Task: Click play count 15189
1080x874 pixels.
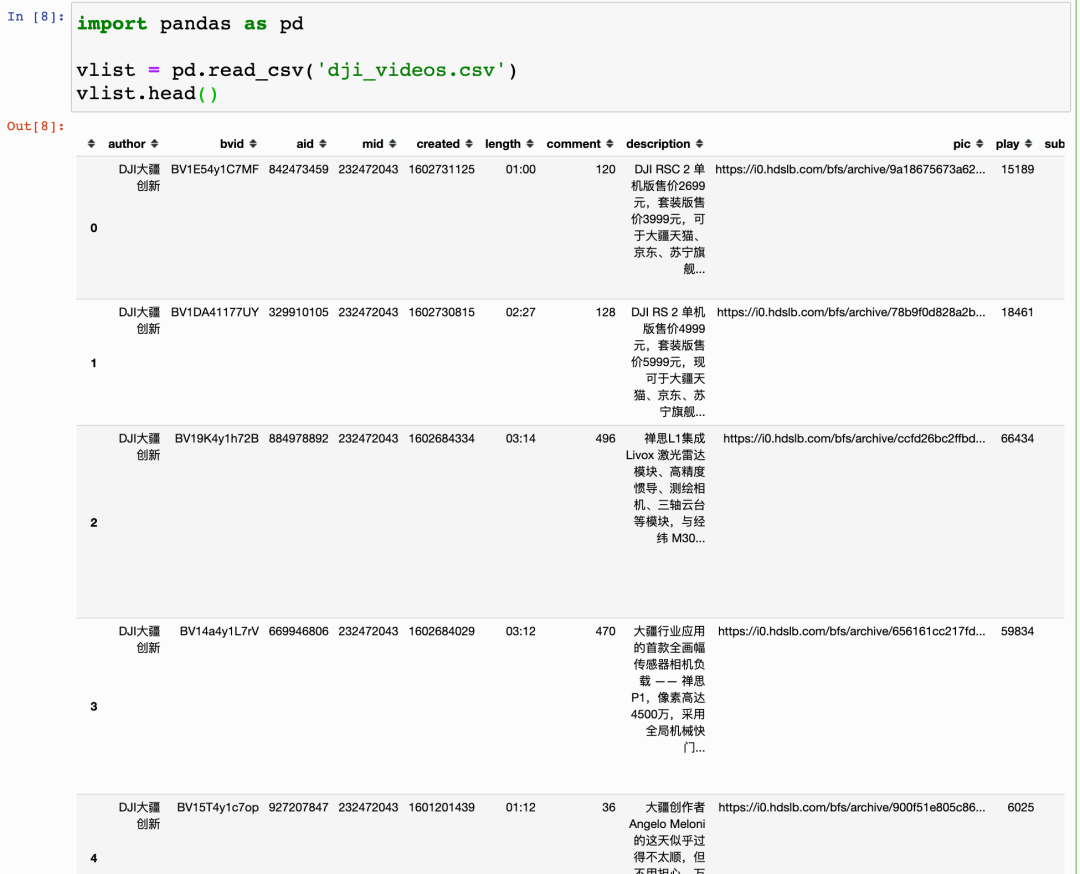Action: coord(1017,169)
